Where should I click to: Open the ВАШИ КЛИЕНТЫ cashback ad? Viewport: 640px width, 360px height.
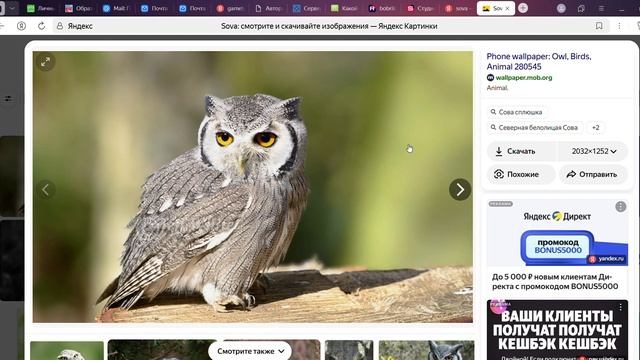click(x=557, y=330)
